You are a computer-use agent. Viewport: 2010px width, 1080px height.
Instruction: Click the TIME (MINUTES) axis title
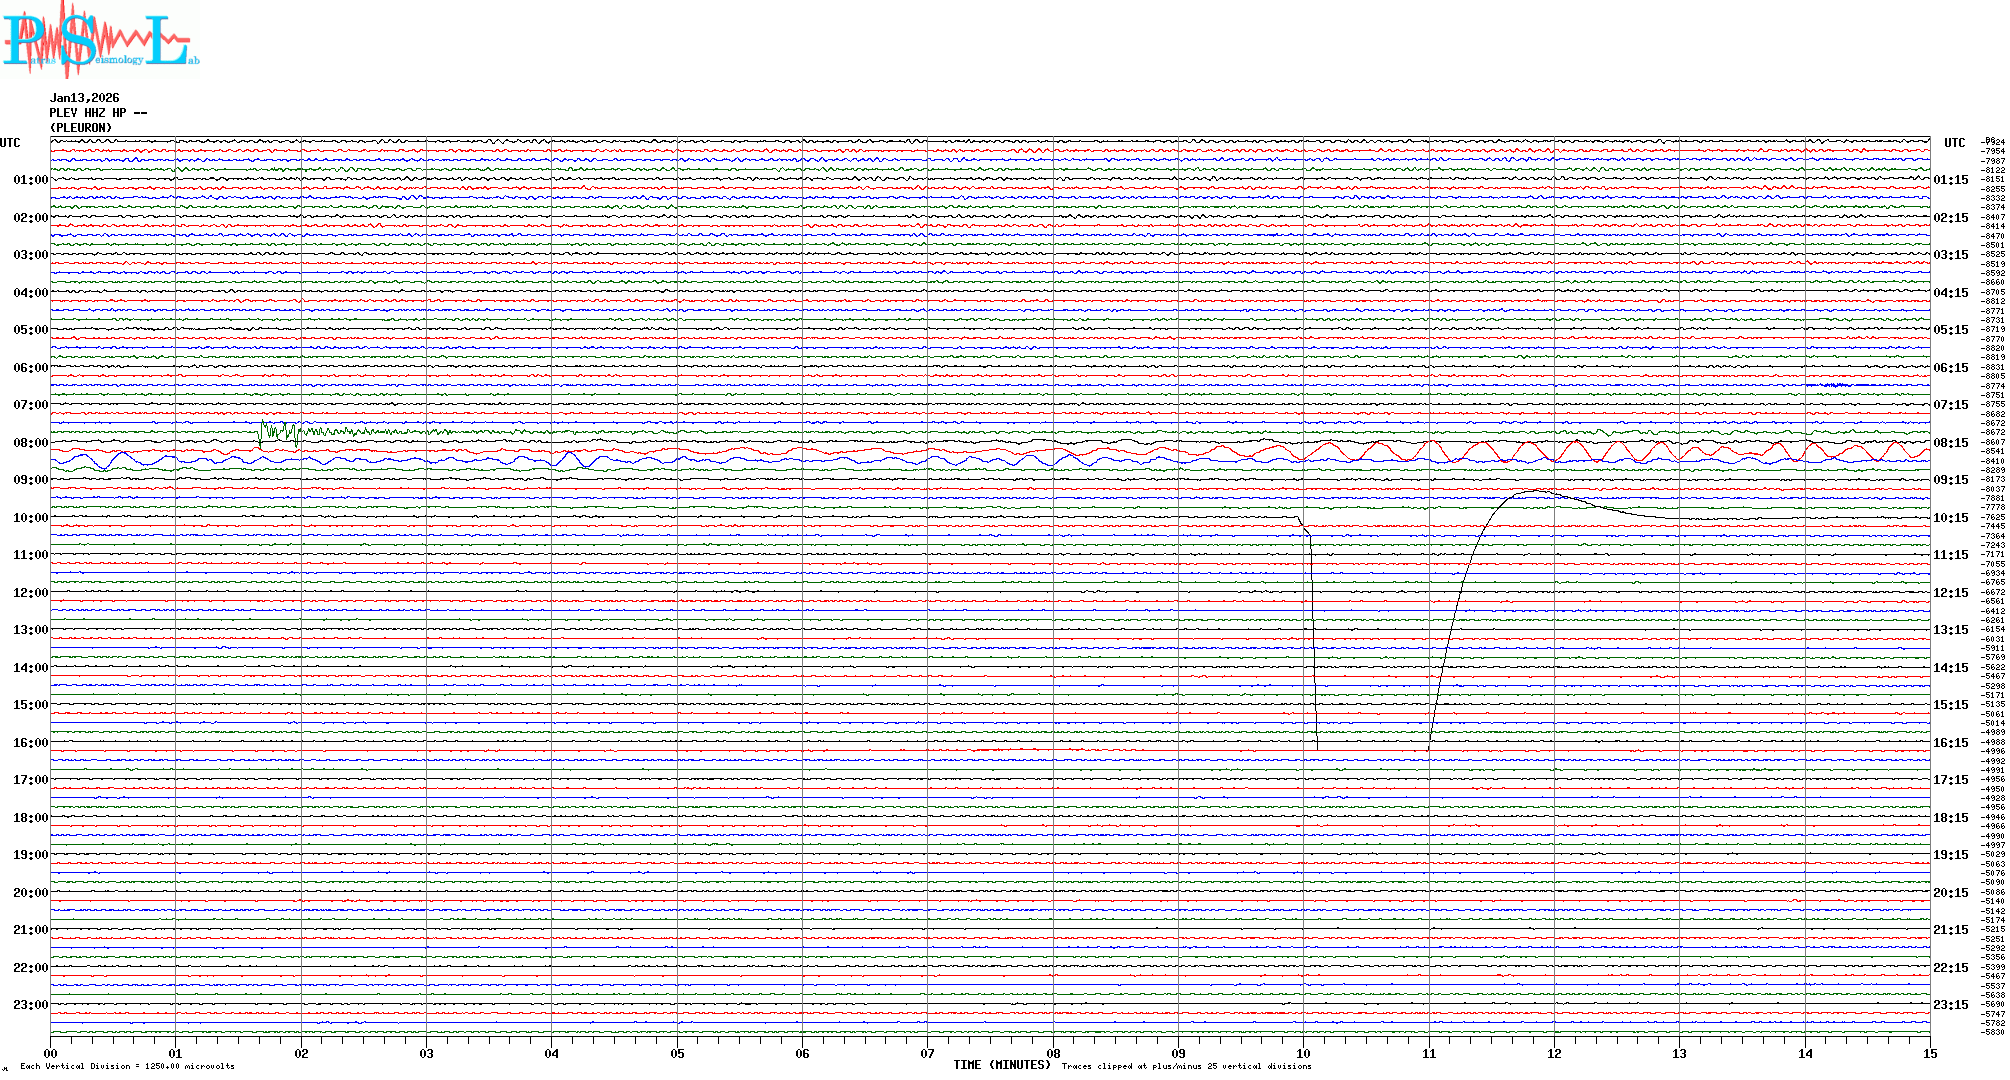1001,1065
